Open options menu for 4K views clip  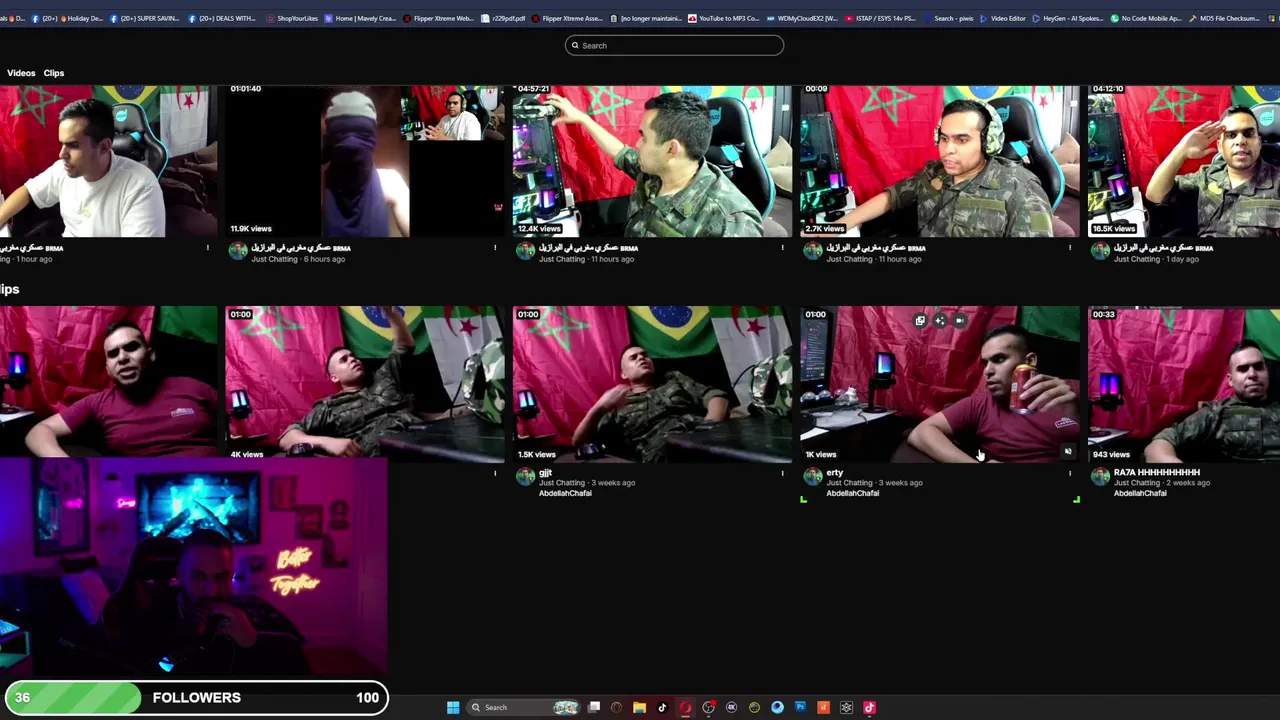coord(495,473)
